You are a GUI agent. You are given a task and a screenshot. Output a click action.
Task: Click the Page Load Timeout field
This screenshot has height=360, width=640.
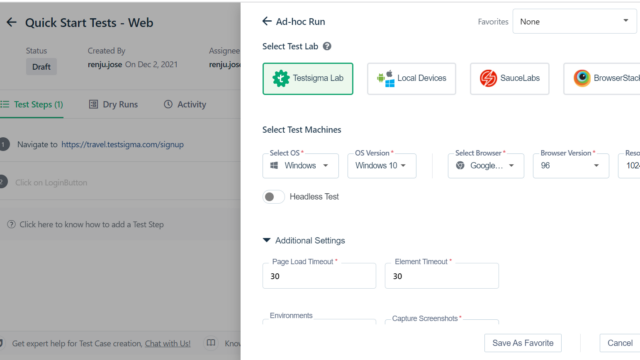click(319, 276)
